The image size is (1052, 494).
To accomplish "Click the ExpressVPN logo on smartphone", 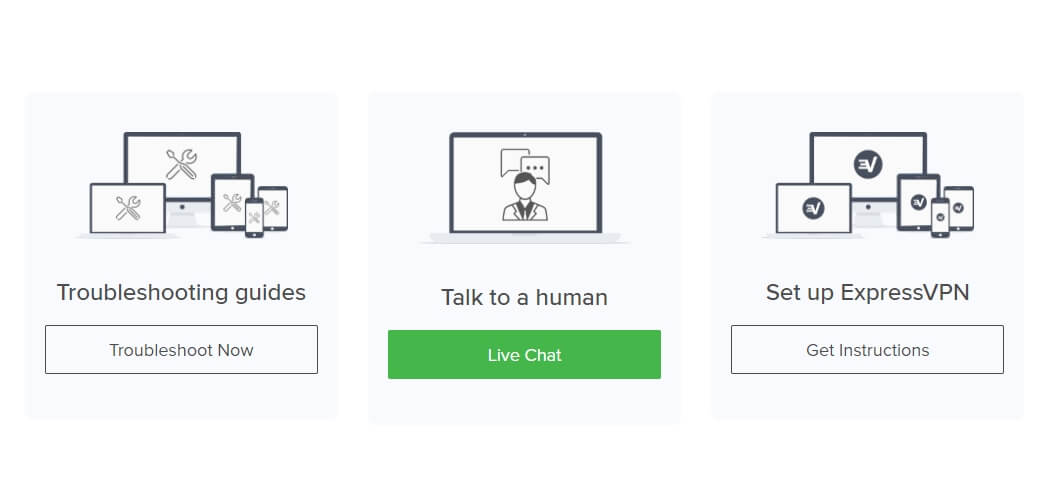I will point(940,217).
